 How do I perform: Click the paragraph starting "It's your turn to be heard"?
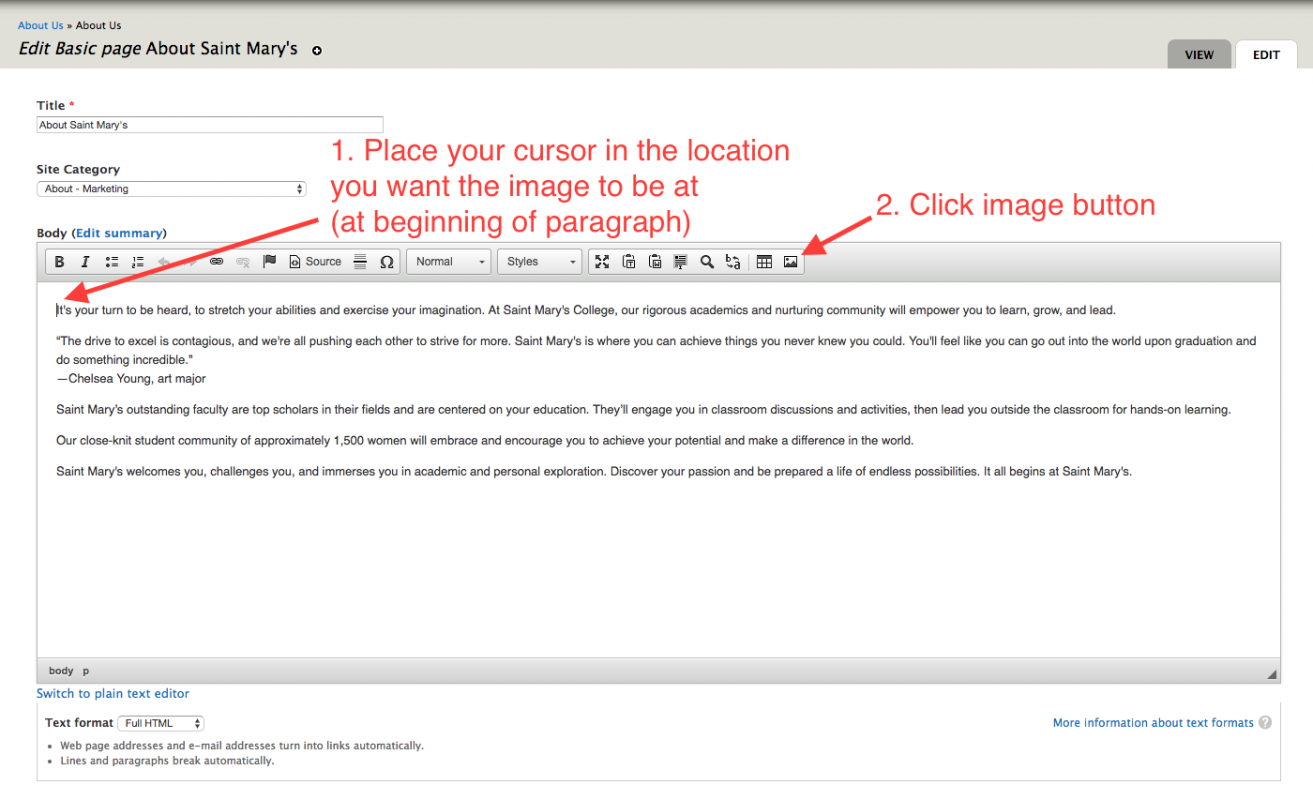coord(586,310)
